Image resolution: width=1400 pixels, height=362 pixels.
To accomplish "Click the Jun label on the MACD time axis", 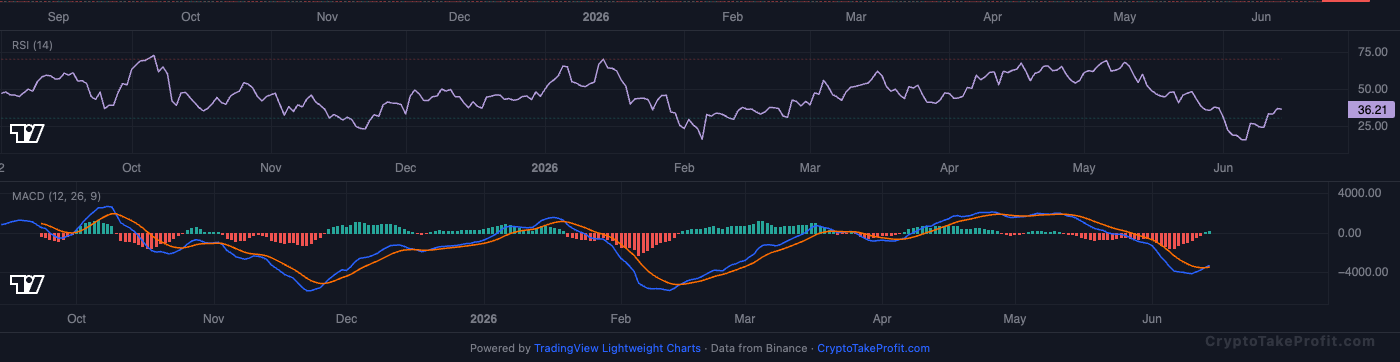I will 1152,319.
